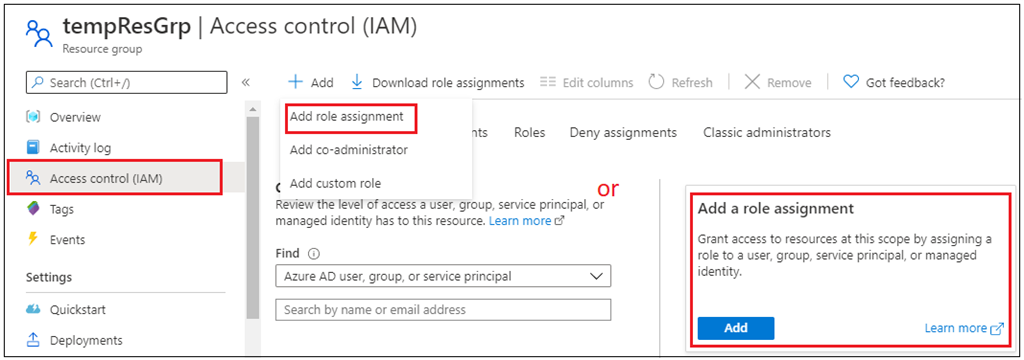Click the Access control (IAM) people icon
The width and height of the screenshot is (1024, 360).
[x=33, y=178]
